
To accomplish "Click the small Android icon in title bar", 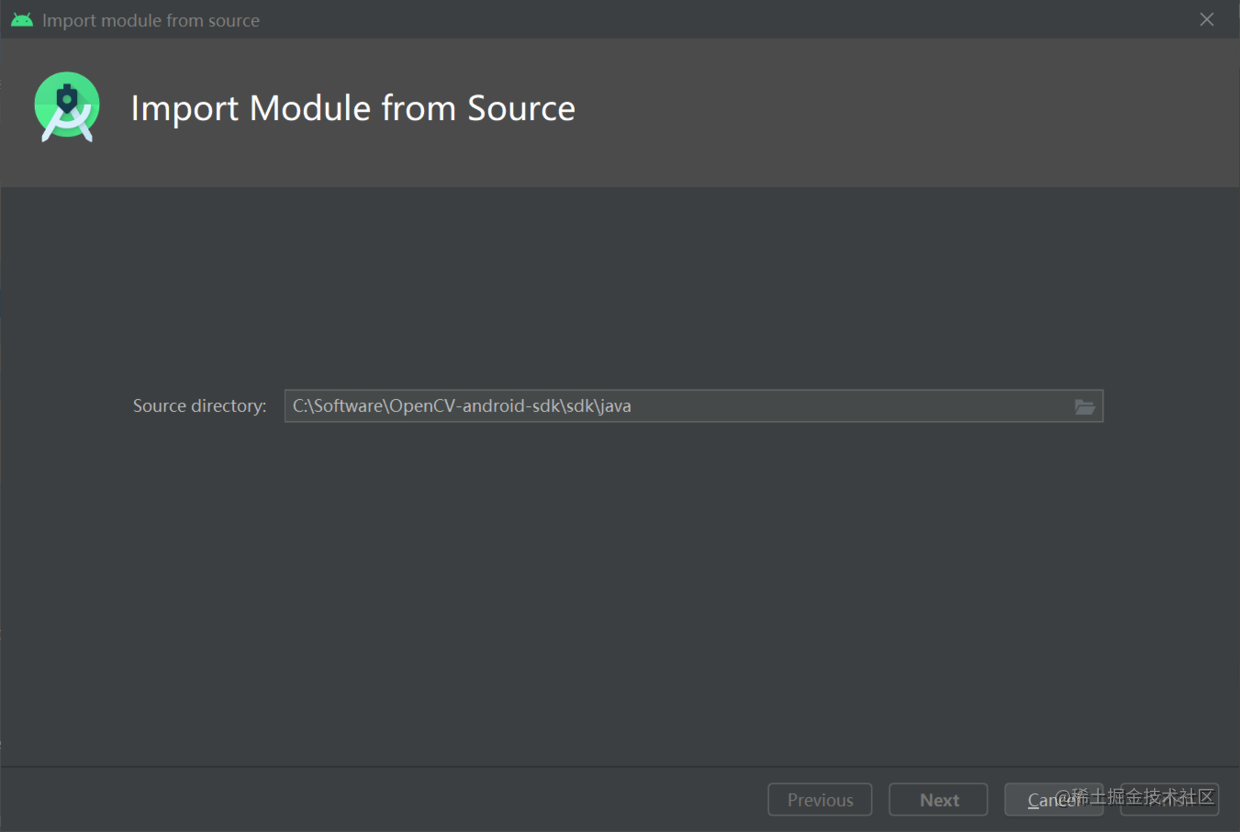I will click(x=22, y=20).
